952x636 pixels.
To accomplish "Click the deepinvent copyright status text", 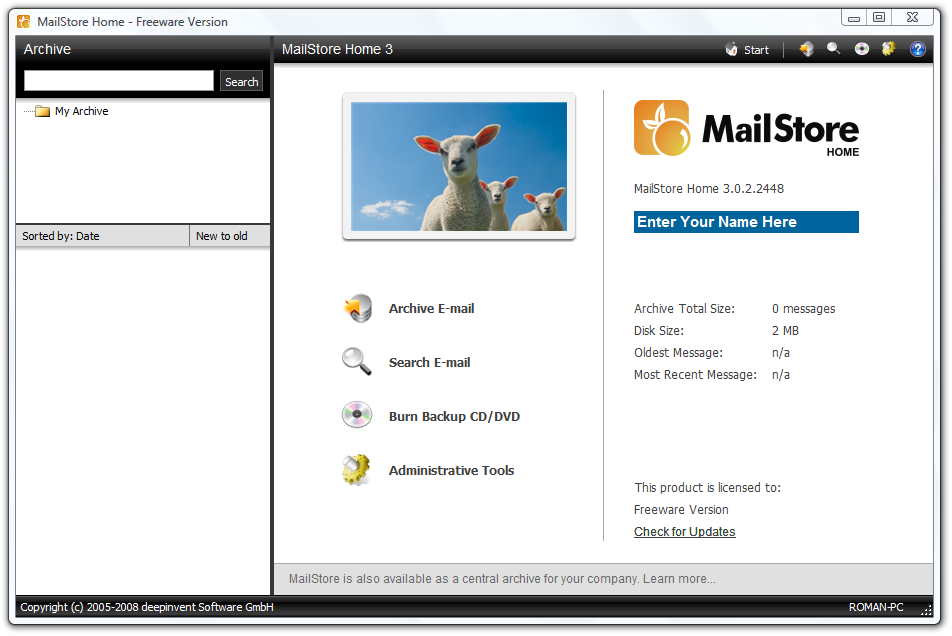I will click(147, 607).
